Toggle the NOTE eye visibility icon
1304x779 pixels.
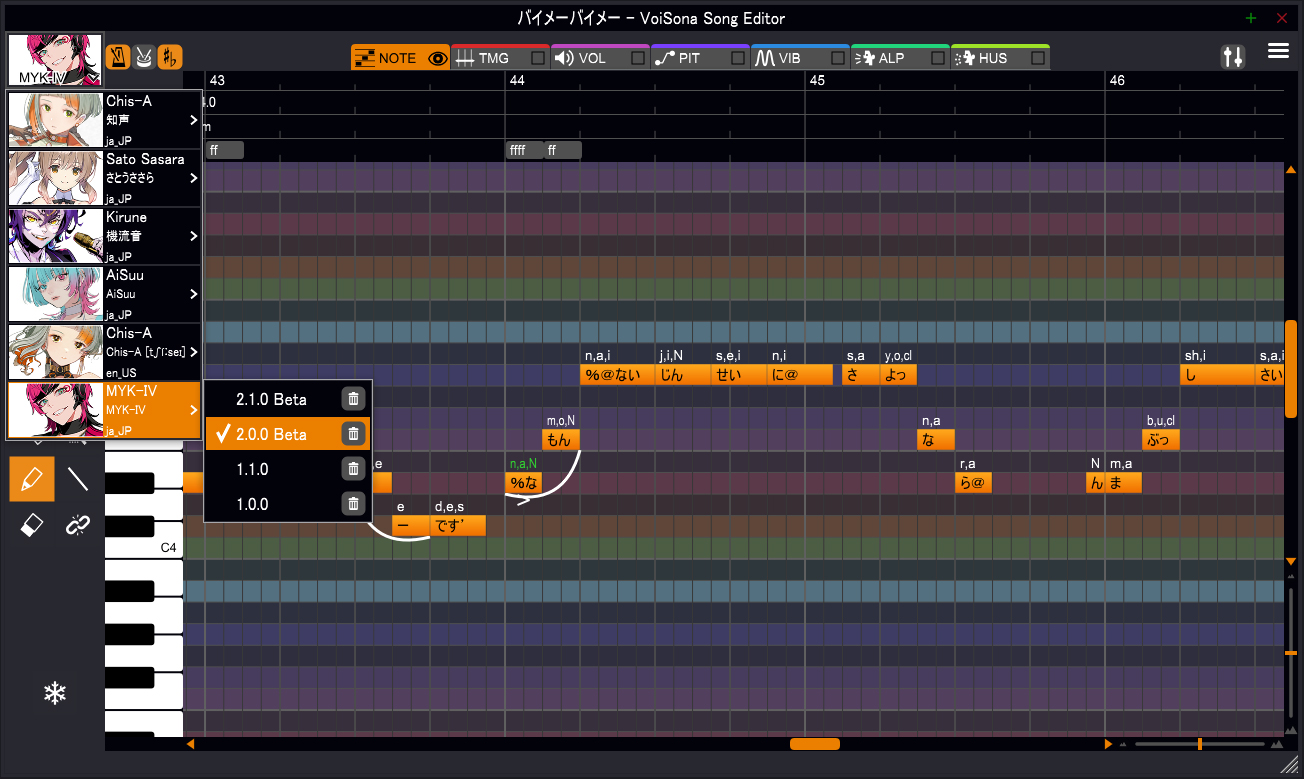[x=437, y=58]
